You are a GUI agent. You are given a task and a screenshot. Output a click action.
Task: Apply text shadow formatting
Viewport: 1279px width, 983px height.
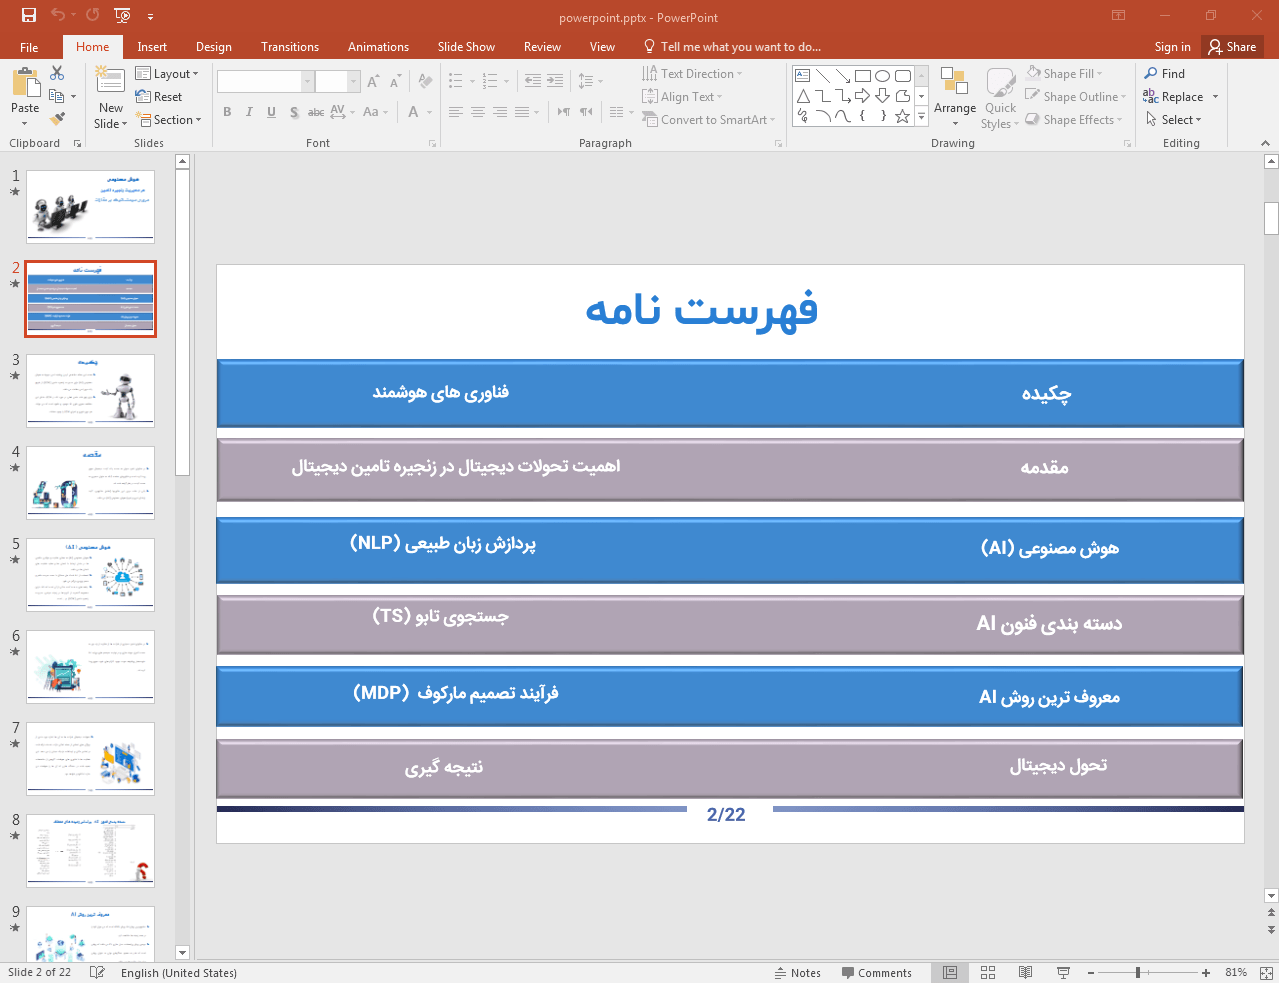tap(294, 112)
